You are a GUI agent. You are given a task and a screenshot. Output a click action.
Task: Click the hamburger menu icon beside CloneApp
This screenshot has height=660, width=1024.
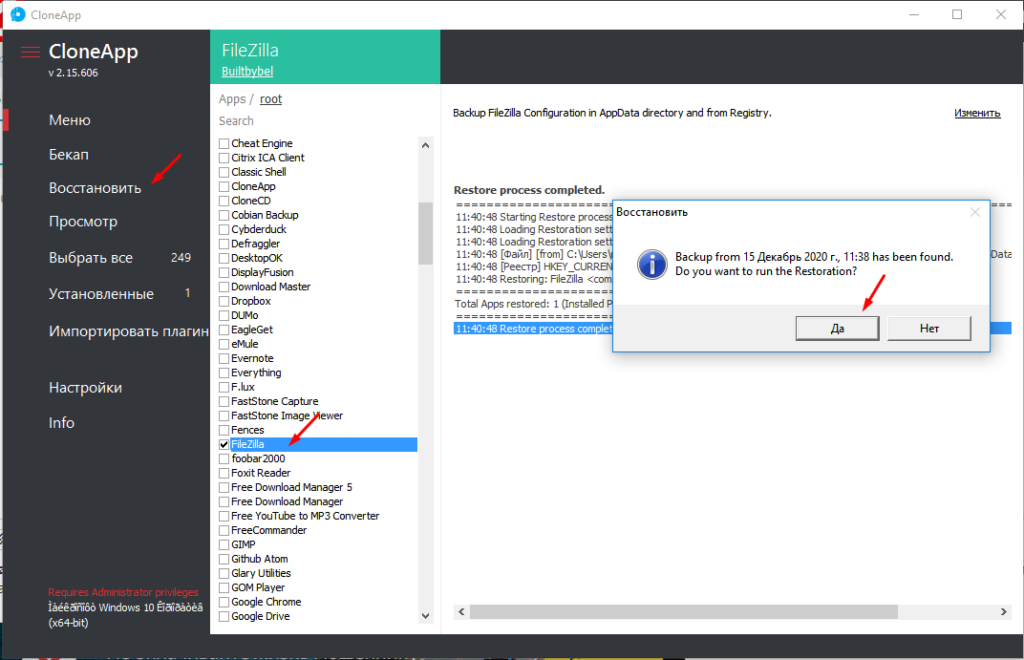(x=30, y=52)
